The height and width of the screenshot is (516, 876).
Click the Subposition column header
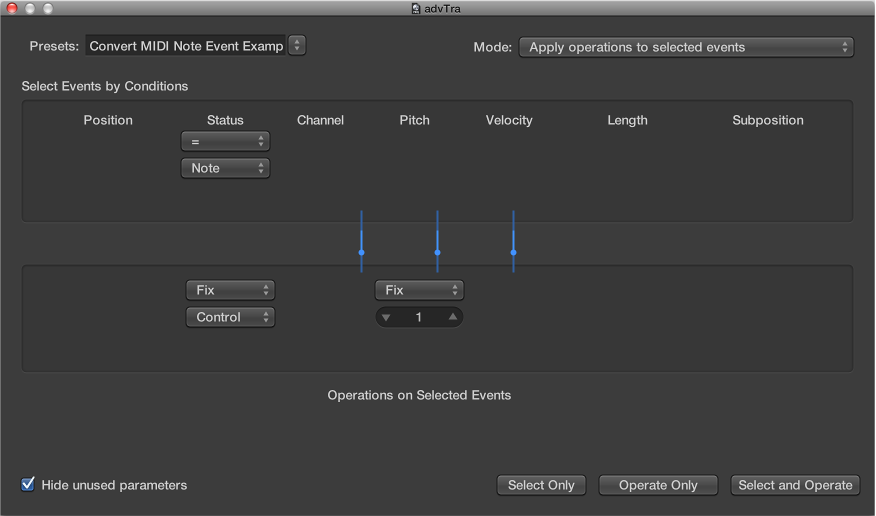768,120
